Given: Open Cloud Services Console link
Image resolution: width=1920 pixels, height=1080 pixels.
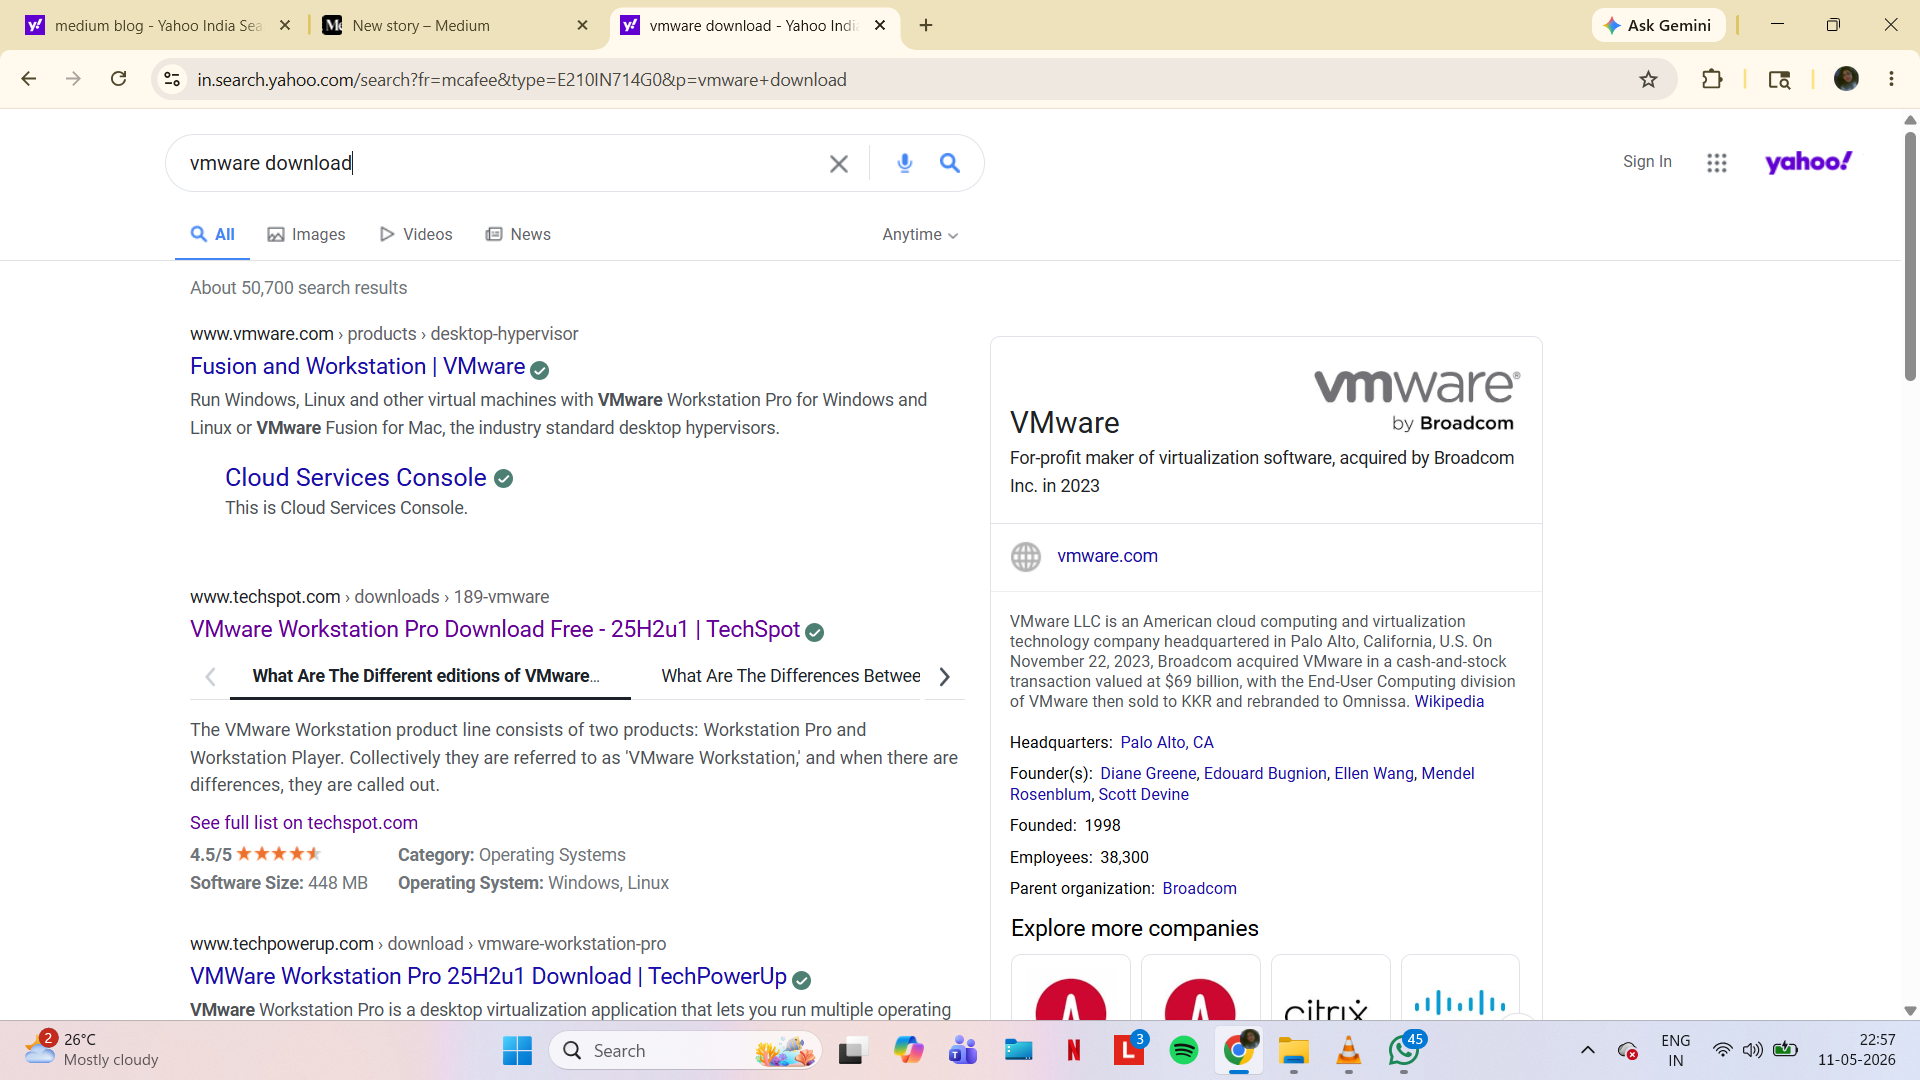Looking at the screenshot, I should tap(356, 477).
